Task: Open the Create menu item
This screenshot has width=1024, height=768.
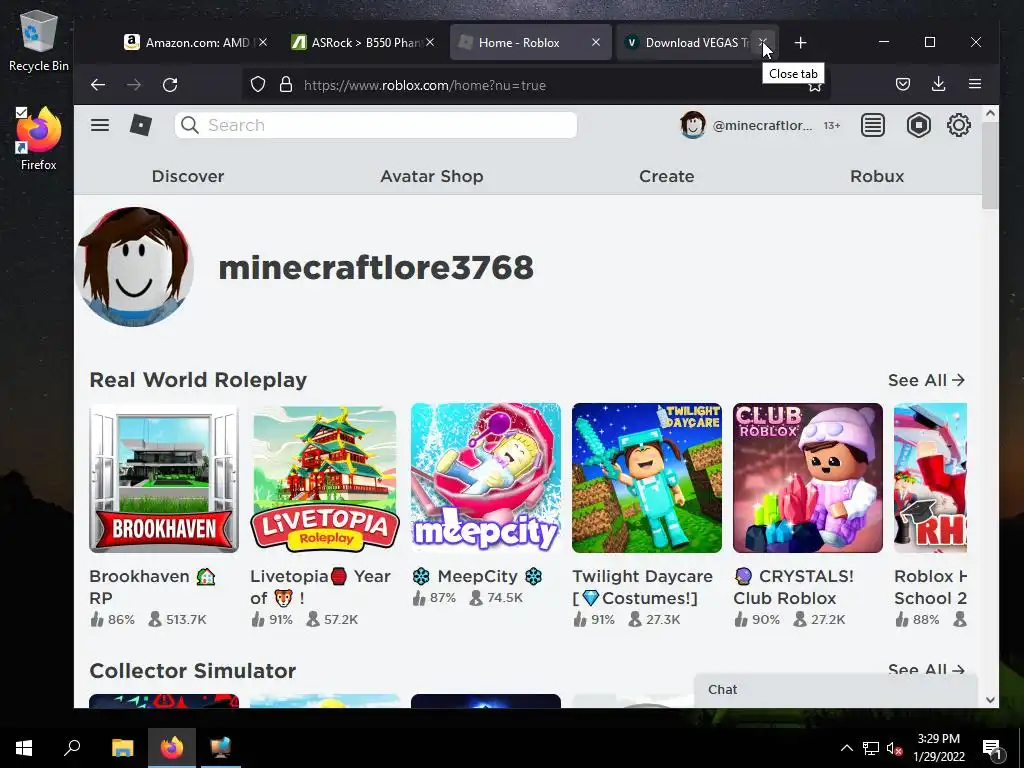Action: coord(666,176)
